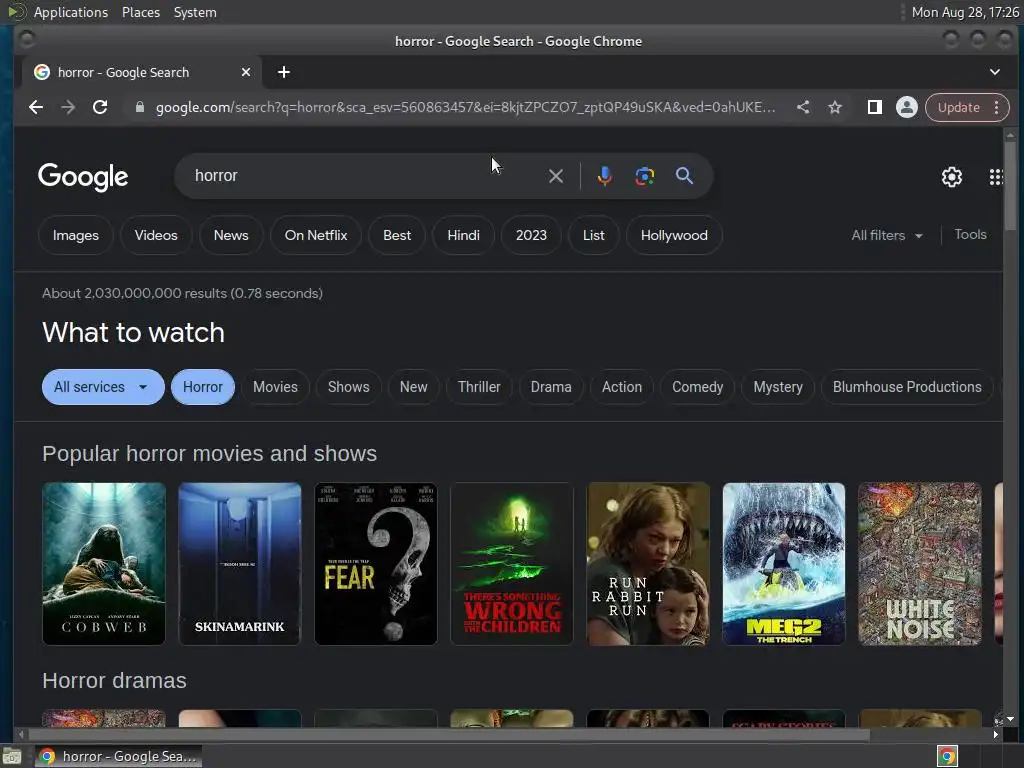Select the Videos filter chip
This screenshot has width=1024, height=768.
156,235
